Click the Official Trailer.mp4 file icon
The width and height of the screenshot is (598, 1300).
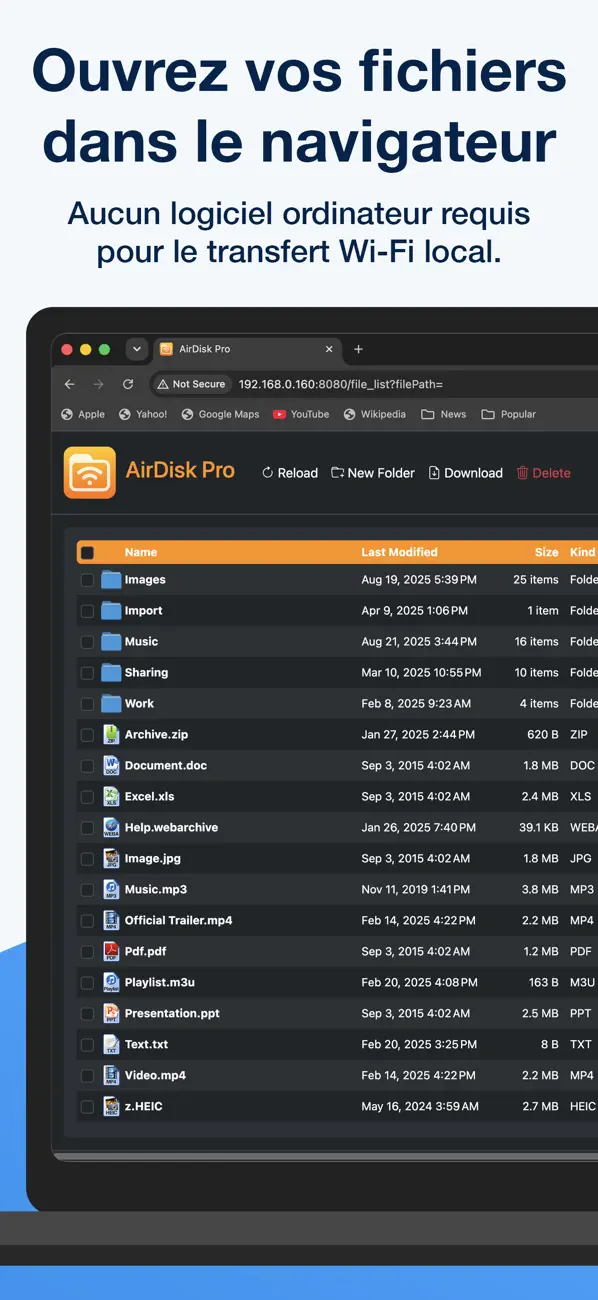point(111,921)
